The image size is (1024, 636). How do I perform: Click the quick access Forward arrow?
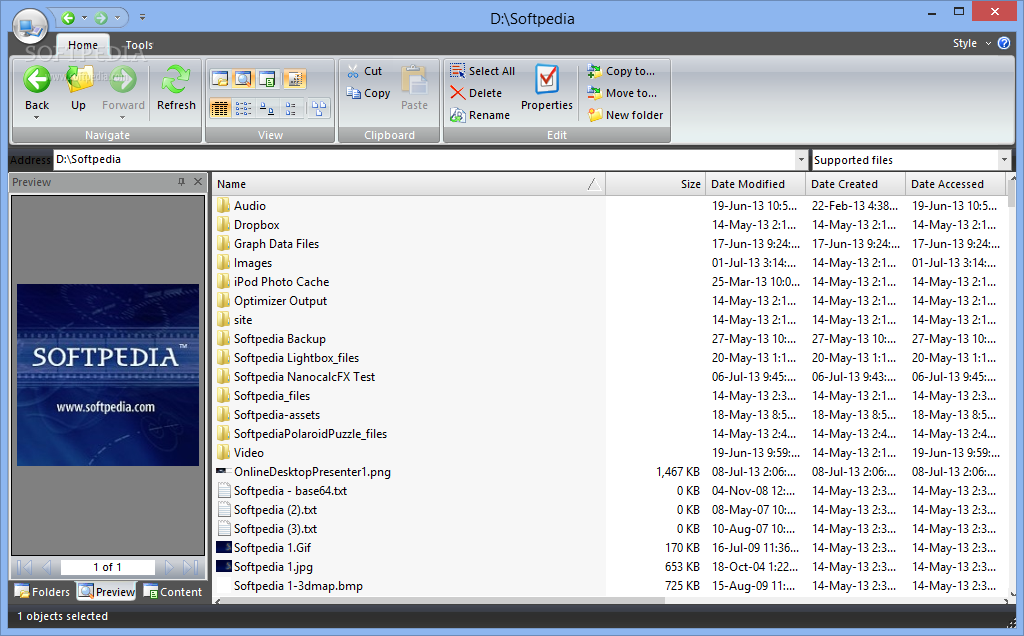point(101,18)
